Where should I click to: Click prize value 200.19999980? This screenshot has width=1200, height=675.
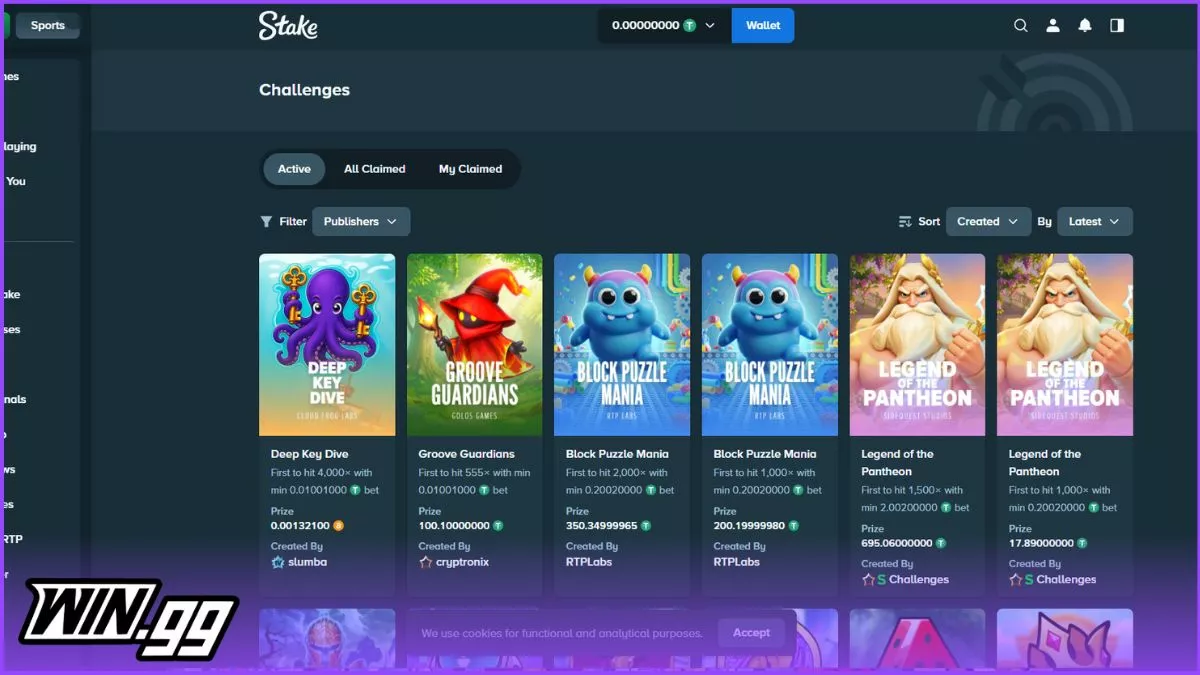(x=749, y=526)
